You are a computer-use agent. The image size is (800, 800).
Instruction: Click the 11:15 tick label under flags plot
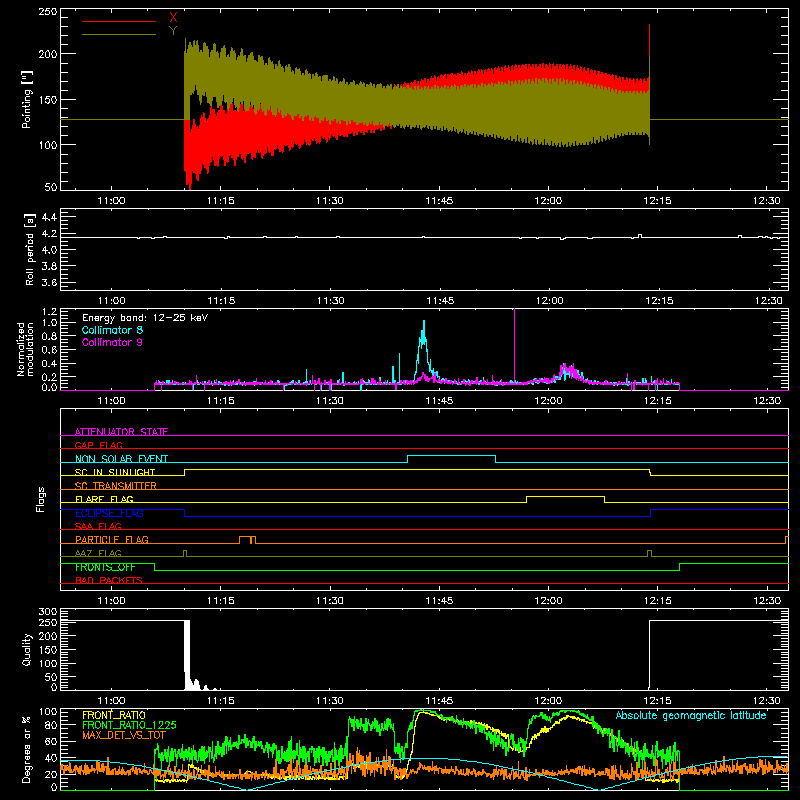tap(221, 601)
